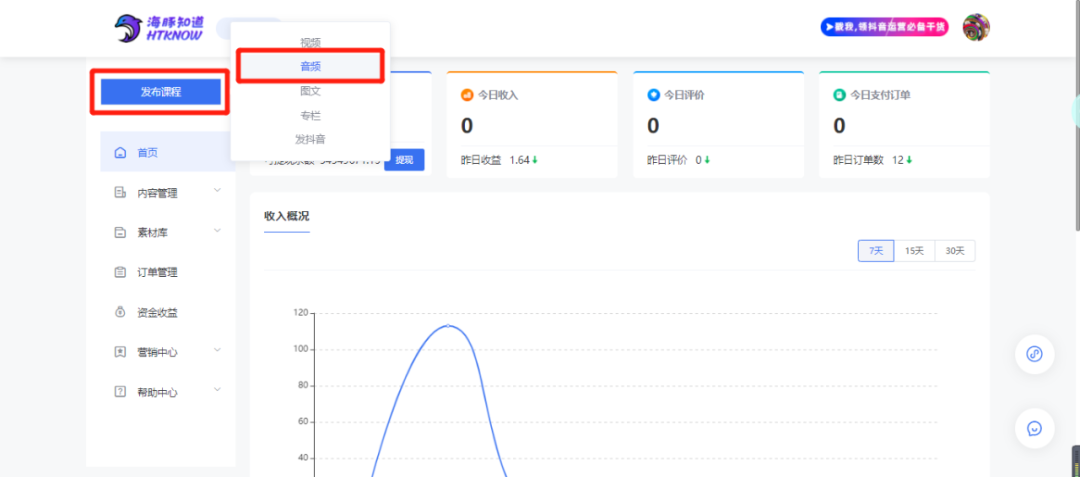Select the 15天 range option
The image size is (1080, 477).
click(914, 251)
